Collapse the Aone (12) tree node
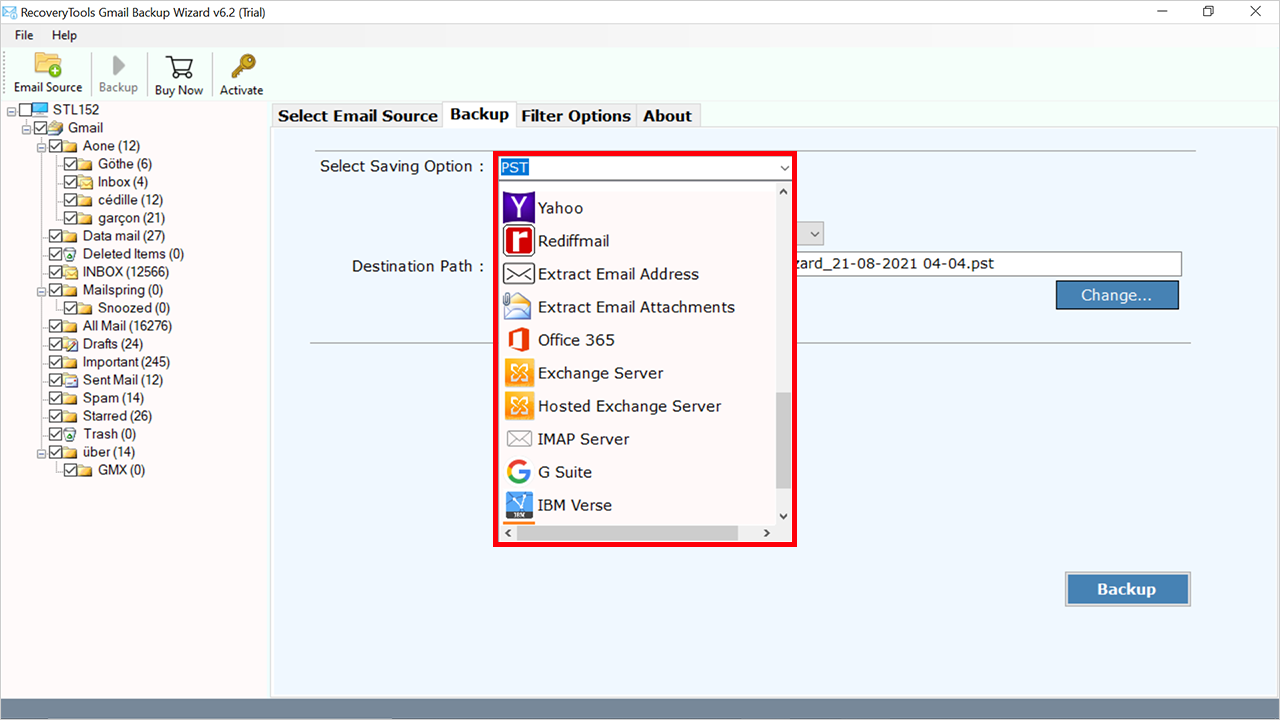This screenshot has width=1280, height=720. [x=42, y=146]
